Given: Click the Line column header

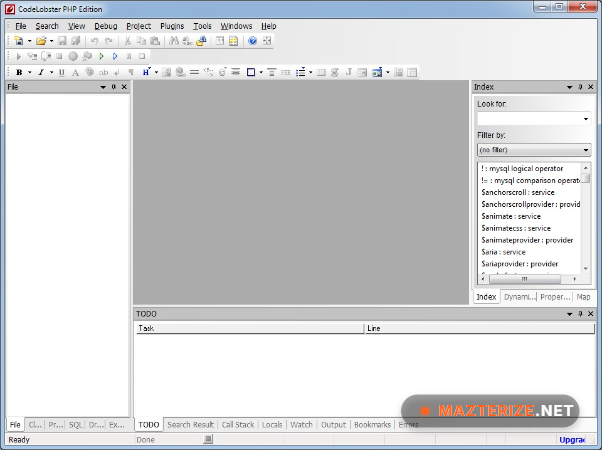Looking at the screenshot, I should pyautogui.click(x=480, y=328).
